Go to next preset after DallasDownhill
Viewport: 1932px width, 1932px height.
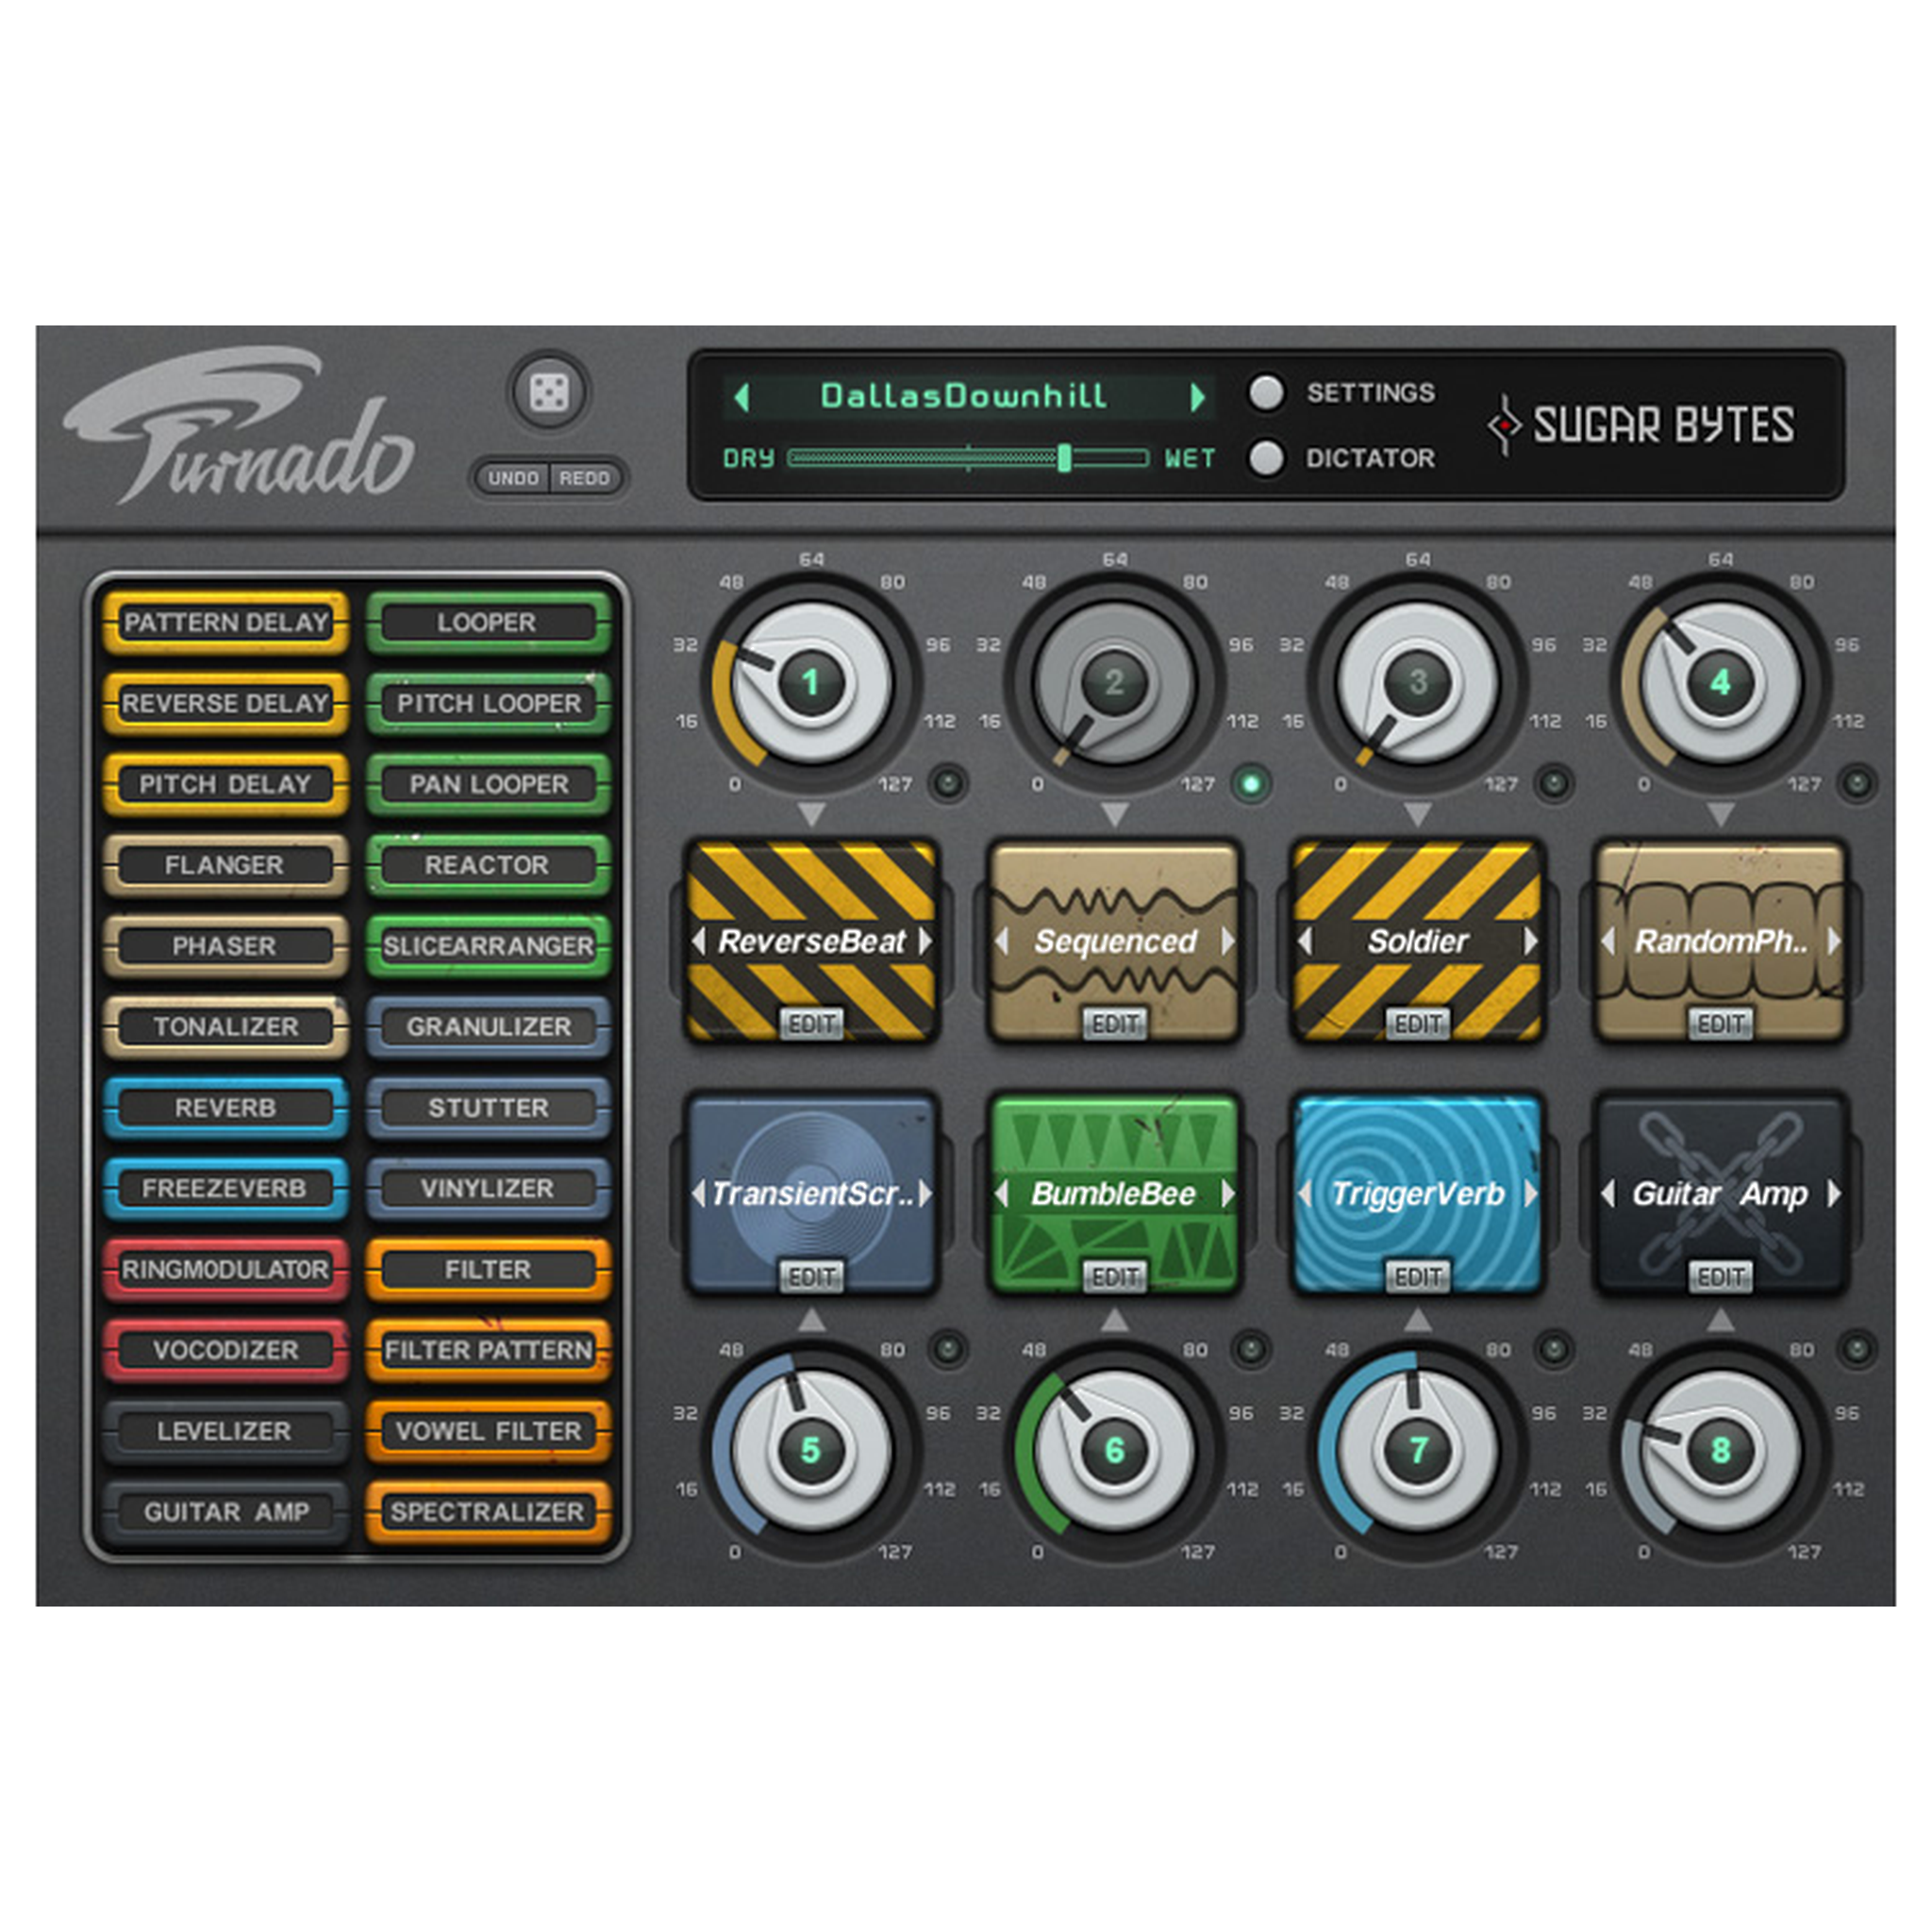pyautogui.click(x=1198, y=397)
